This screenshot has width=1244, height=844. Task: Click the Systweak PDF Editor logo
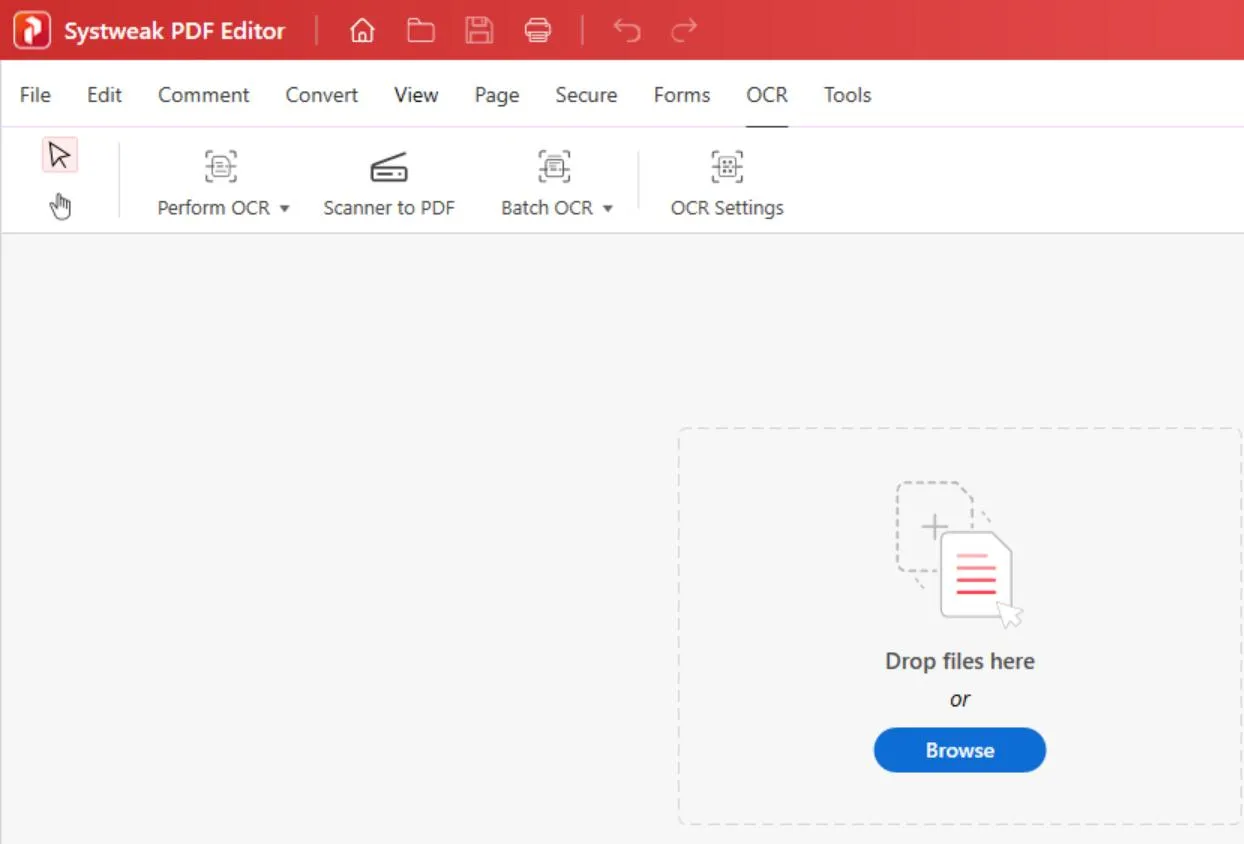click(x=32, y=31)
